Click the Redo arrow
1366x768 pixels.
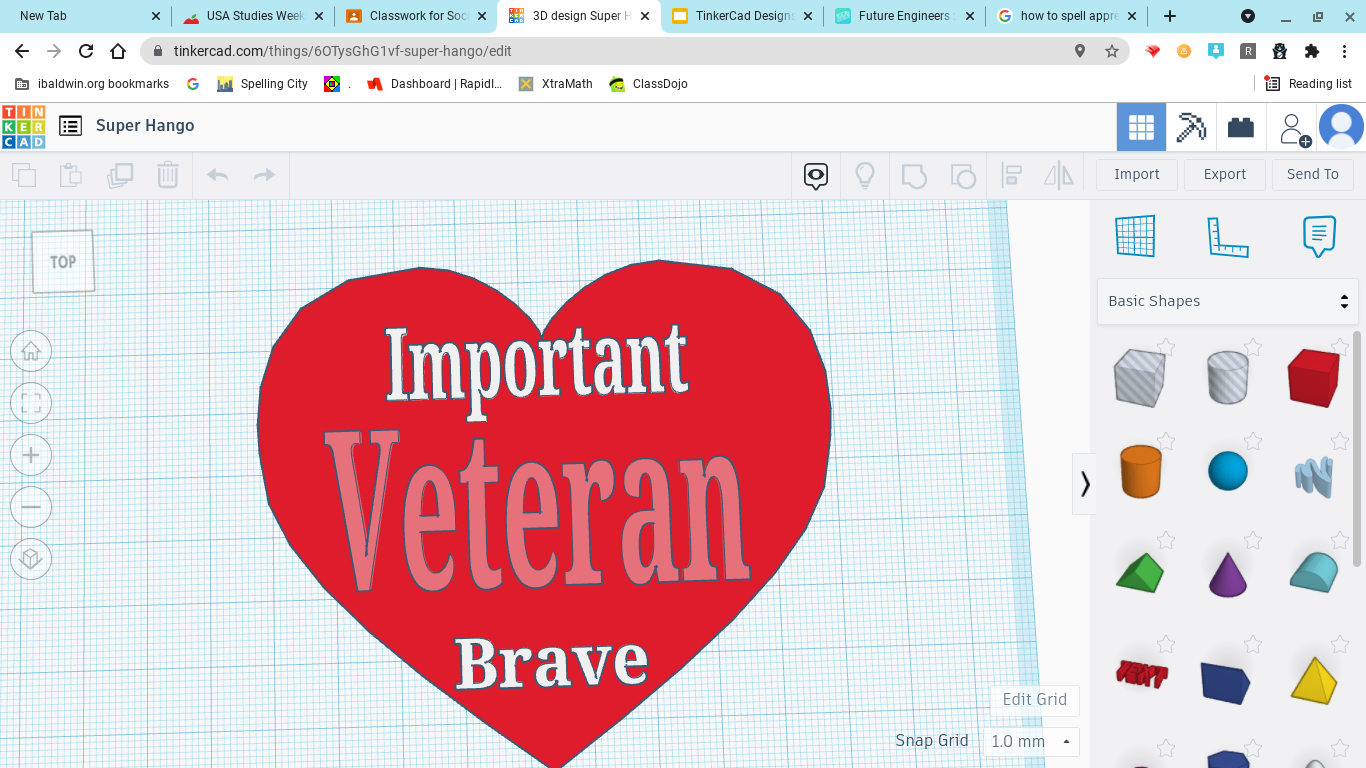264,176
